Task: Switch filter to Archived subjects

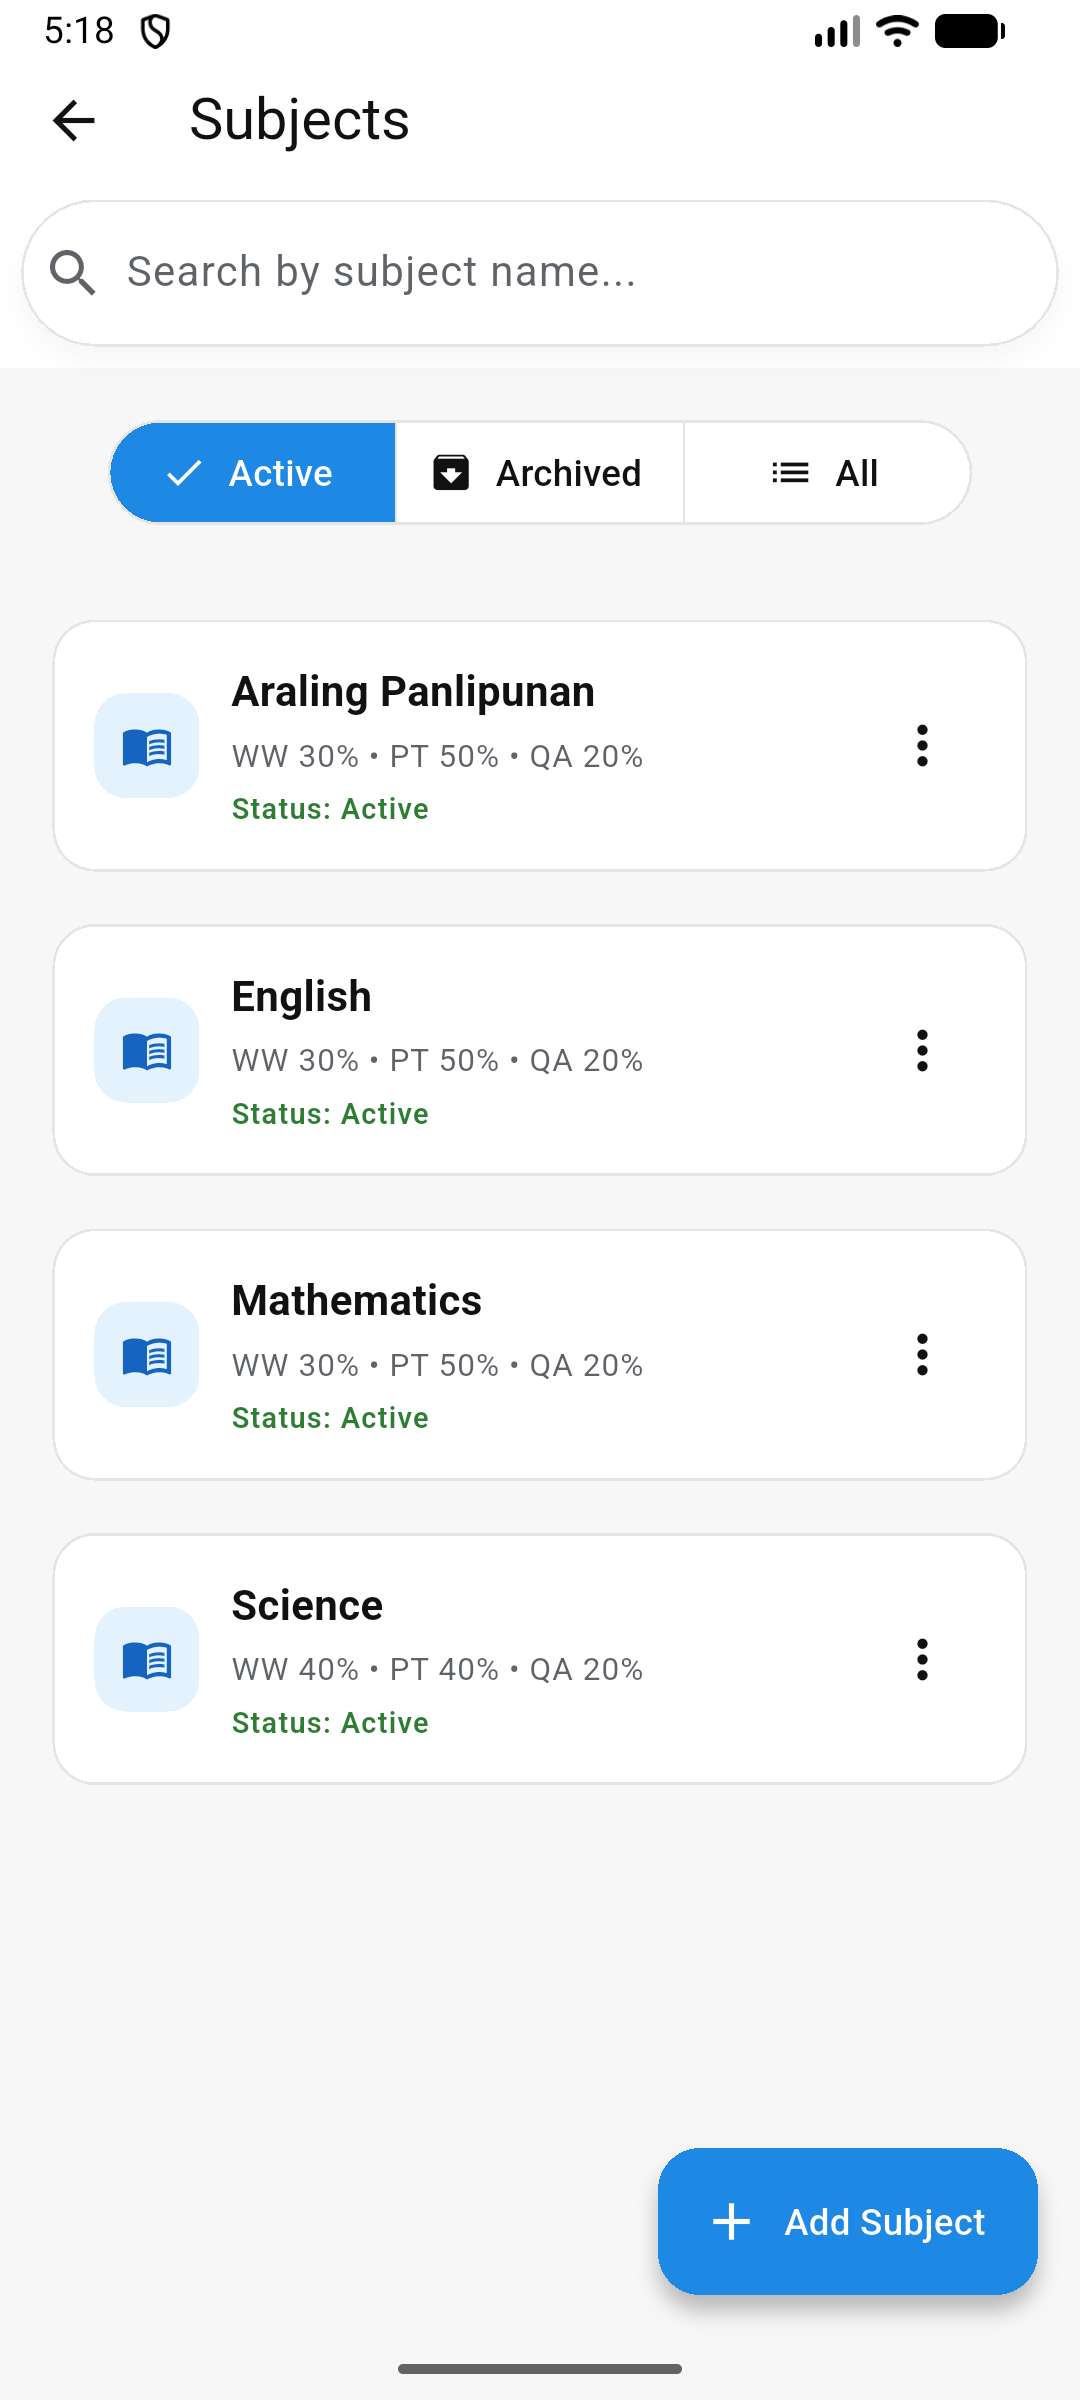Action: pyautogui.click(x=539, y=473)
